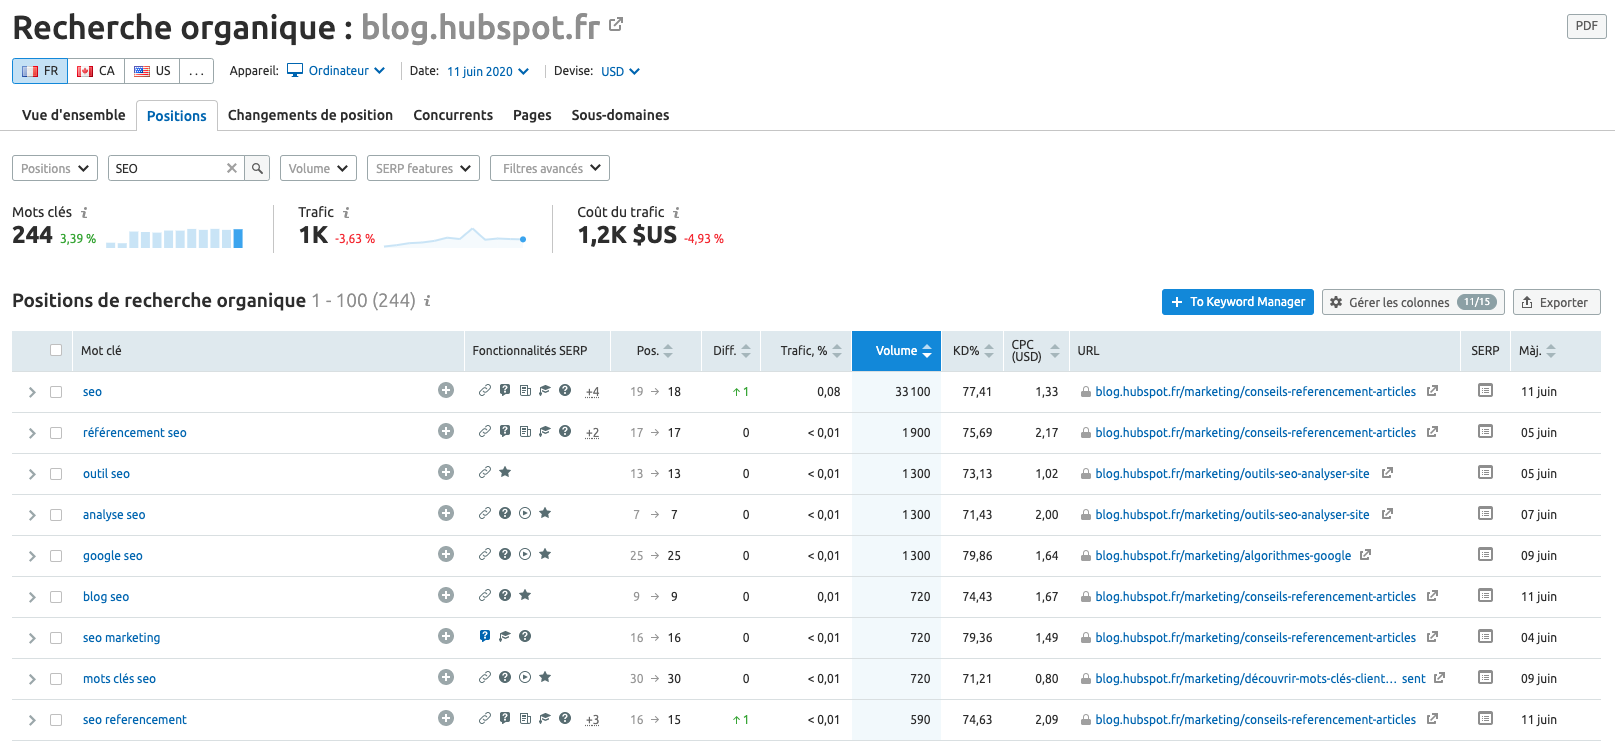Open Filtres avancés dropdown
The height and width of the screenshot is (741, 1615).
click(x=550, y=168)
